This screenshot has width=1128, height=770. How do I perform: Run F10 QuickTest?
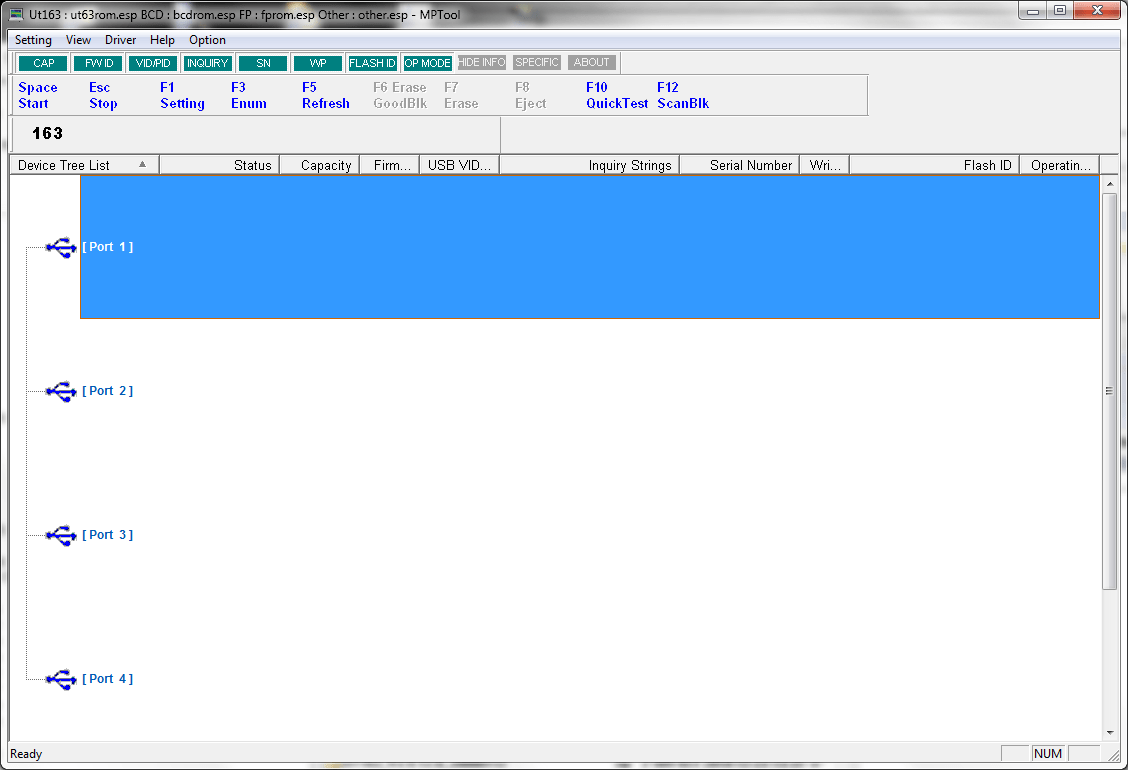pos(616,96)
